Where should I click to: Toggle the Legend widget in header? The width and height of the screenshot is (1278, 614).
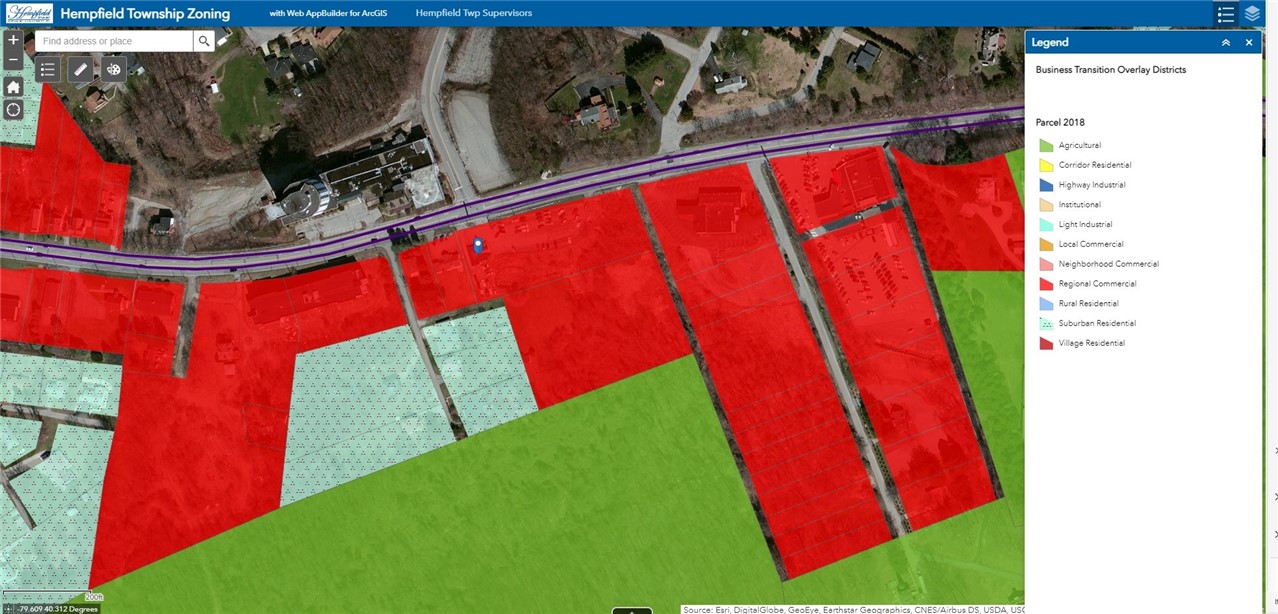point(1226,14)
